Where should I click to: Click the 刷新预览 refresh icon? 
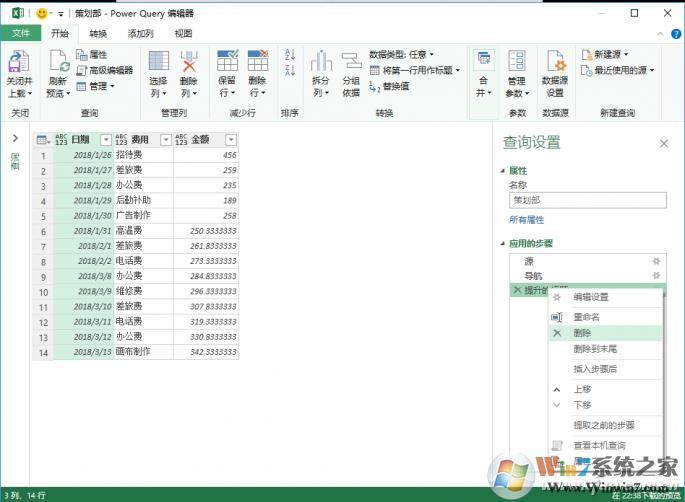(x=58, y=63)
